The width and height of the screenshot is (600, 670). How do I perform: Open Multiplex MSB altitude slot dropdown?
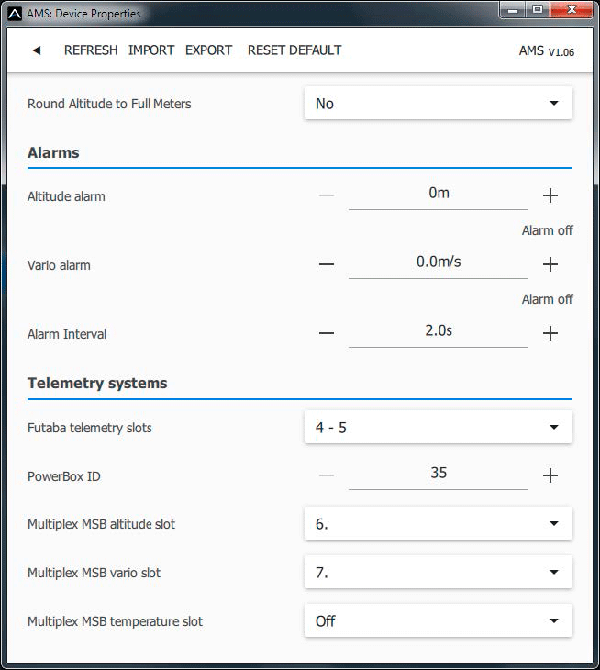click(x=438, y=523)
